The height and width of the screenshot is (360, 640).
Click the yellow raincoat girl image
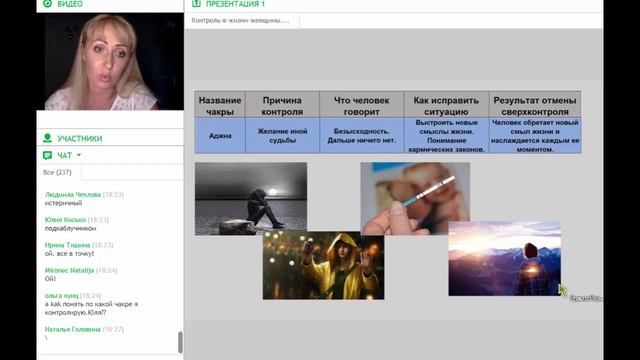pyautogui.click(x=323, y=265)
